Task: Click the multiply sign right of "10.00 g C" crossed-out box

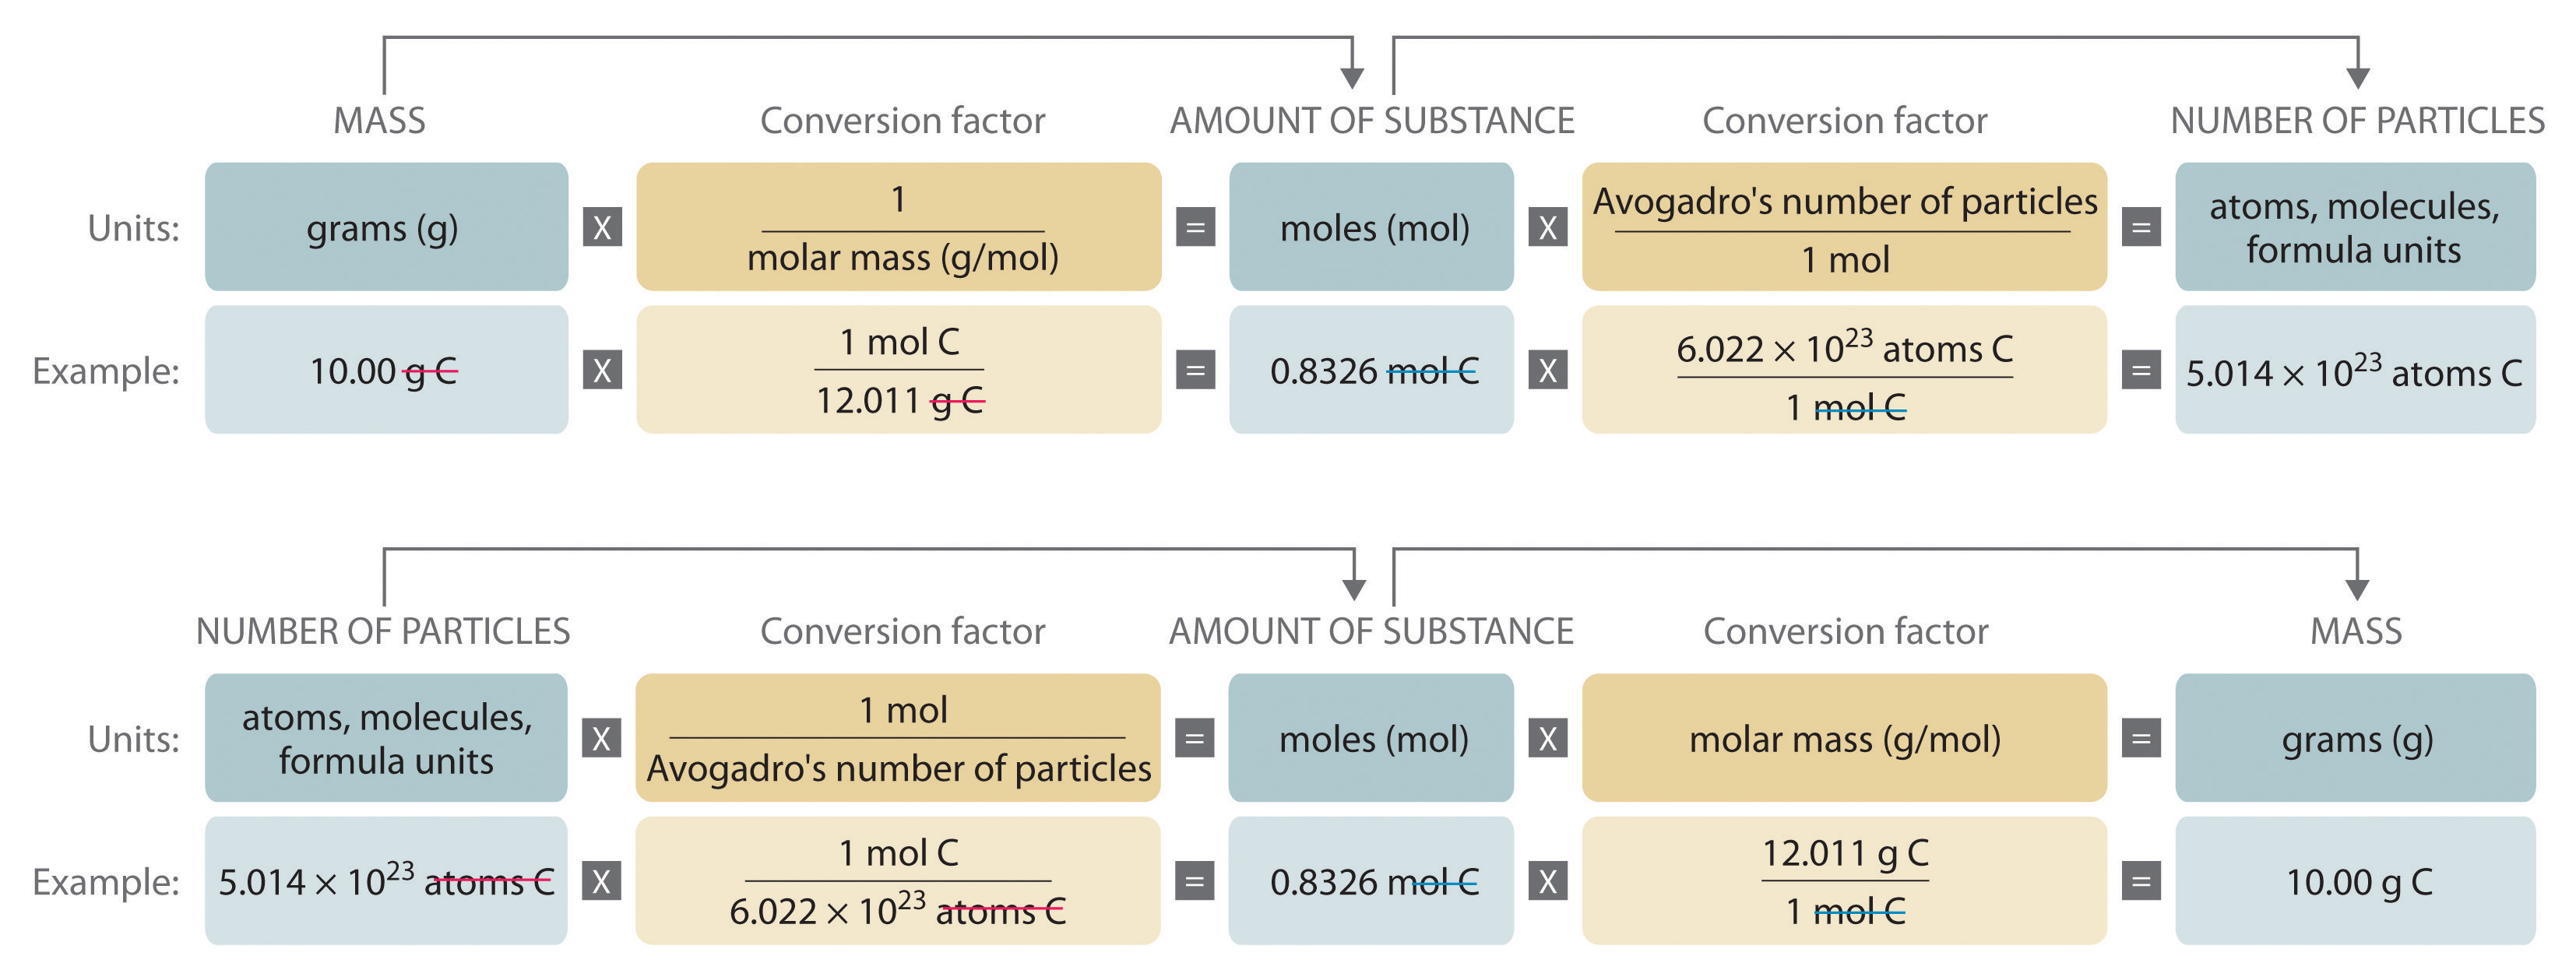Action: click(602, 370)
